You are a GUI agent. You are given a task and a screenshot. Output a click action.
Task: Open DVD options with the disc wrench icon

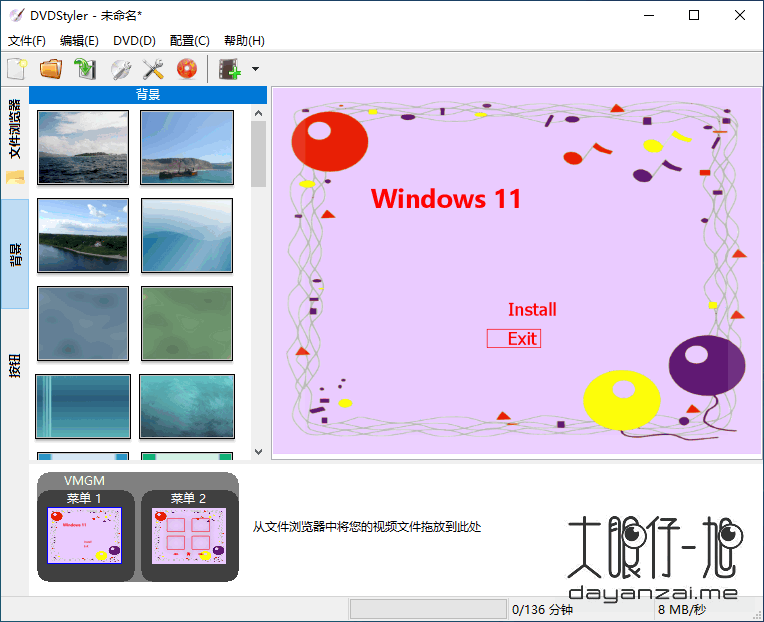pyautogui.click(x=120, y=69)
